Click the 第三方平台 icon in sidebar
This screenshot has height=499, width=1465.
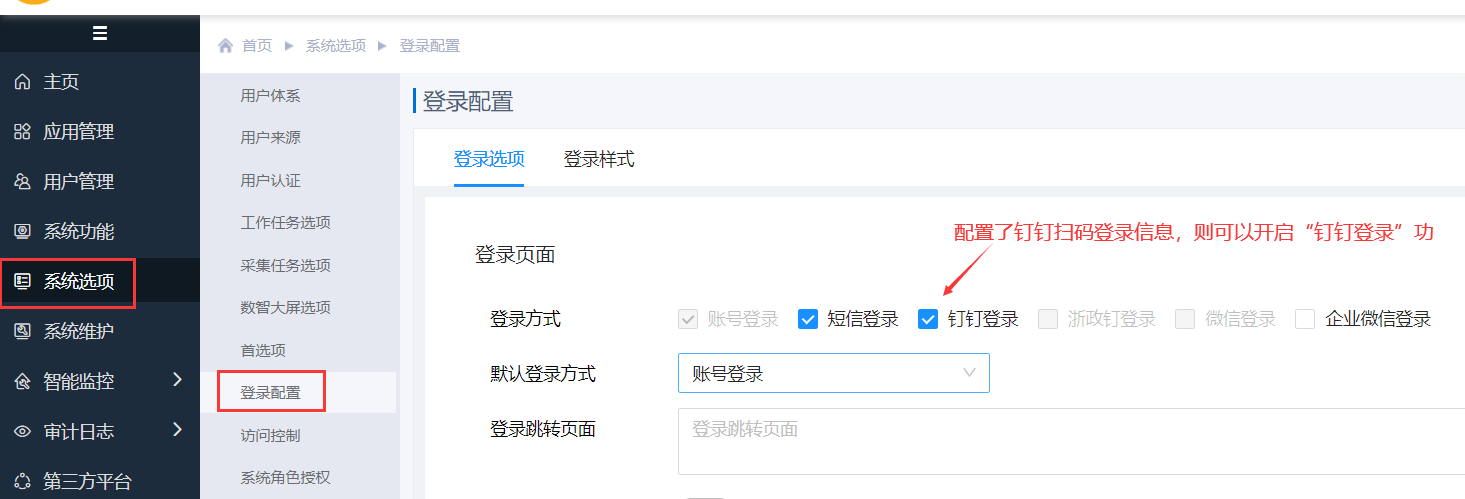(22, 481)
